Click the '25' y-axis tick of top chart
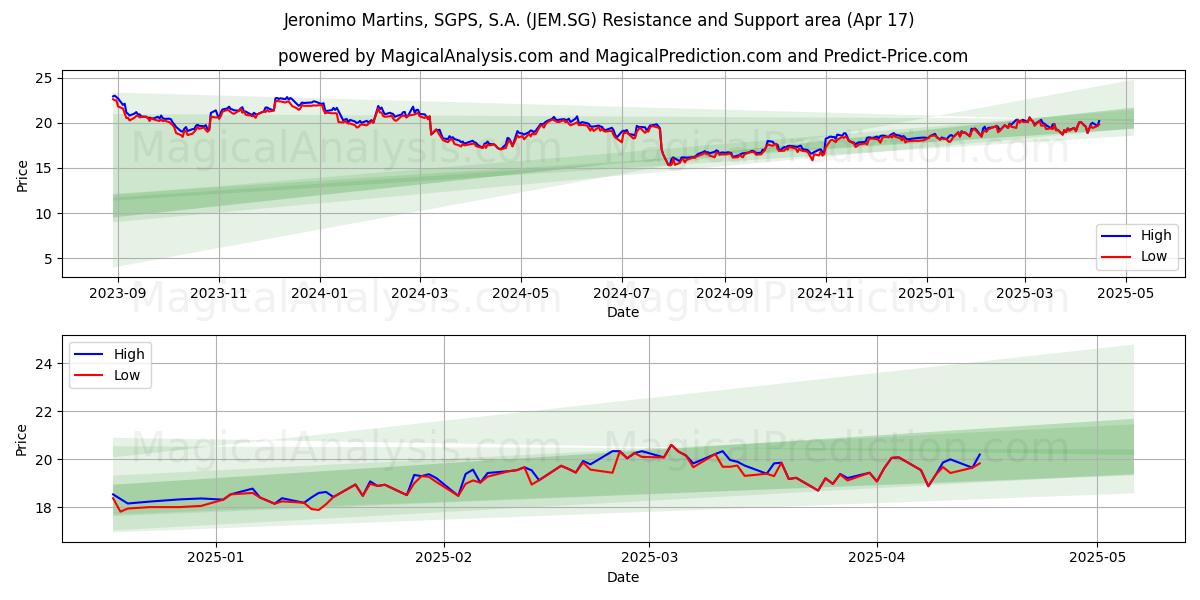Image resolution: width=1200 pixels, height=600 pixels. click(x=45, y=78)
